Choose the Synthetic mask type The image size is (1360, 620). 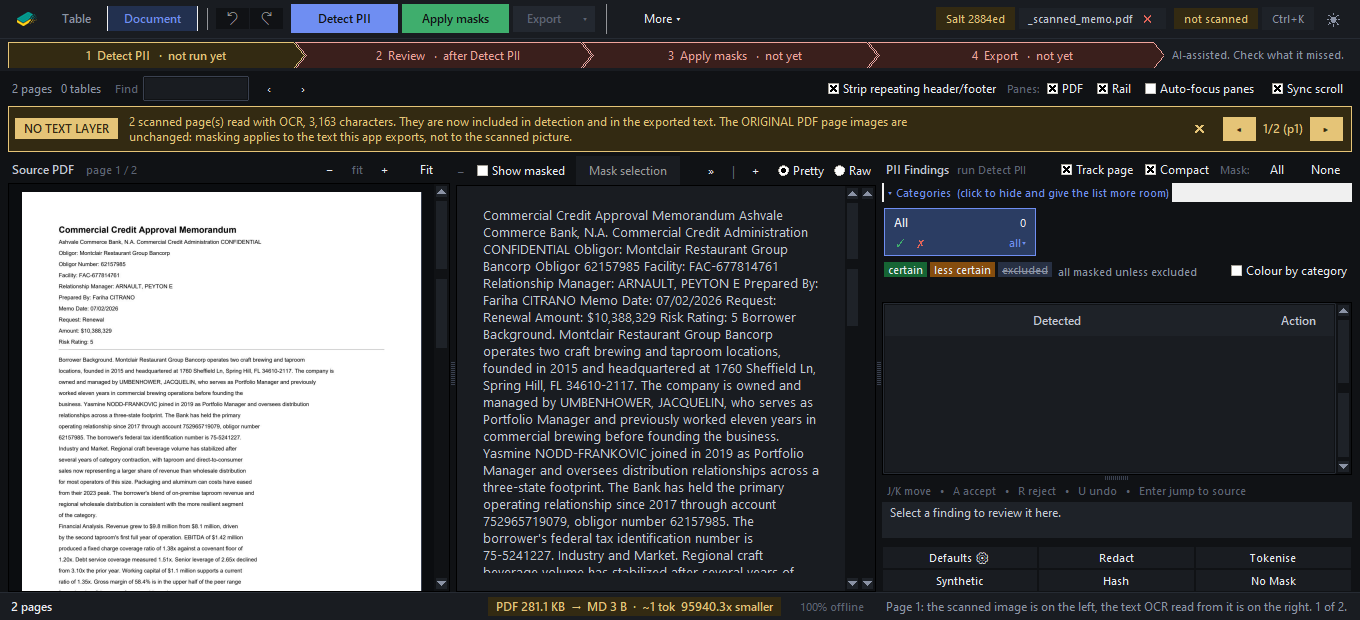(x=960, y=581)
